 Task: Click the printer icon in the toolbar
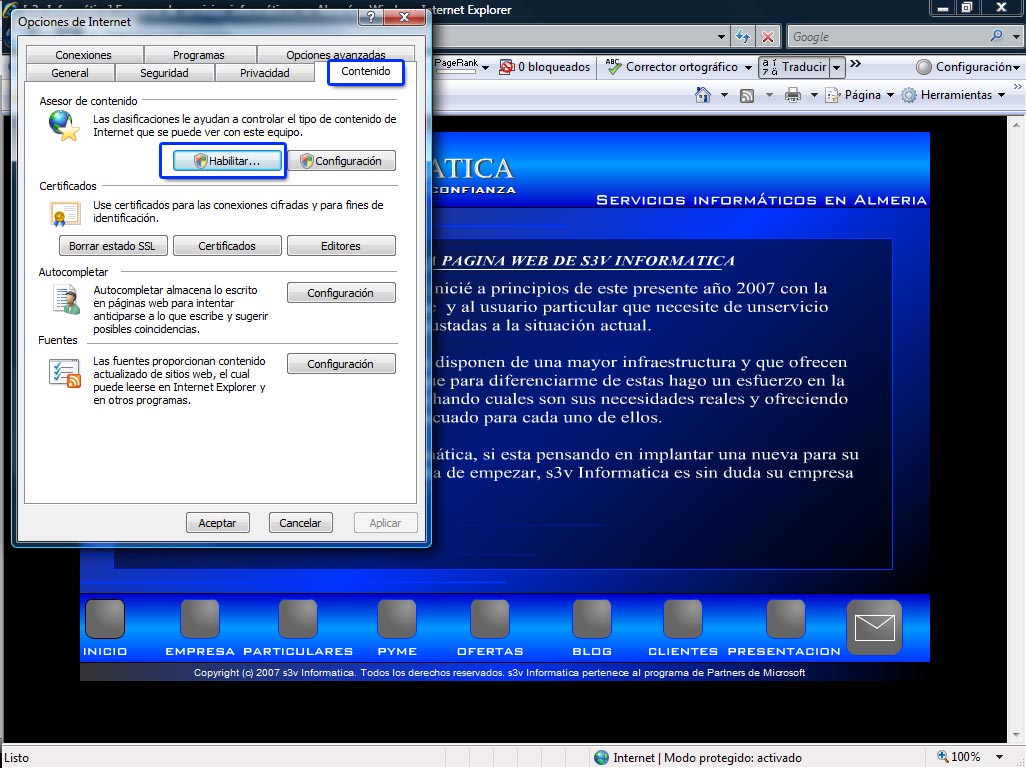pos(793,95)
